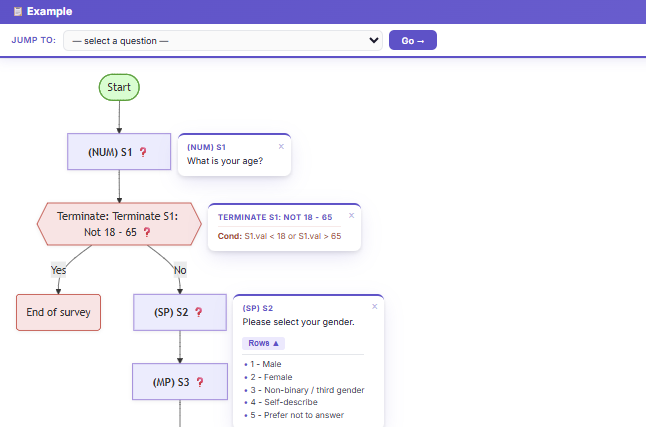Image resolution: width=647 pixels, height=427 pixels.
Task: Click the '4 - Self-describe' row
Action: [281, 402]
